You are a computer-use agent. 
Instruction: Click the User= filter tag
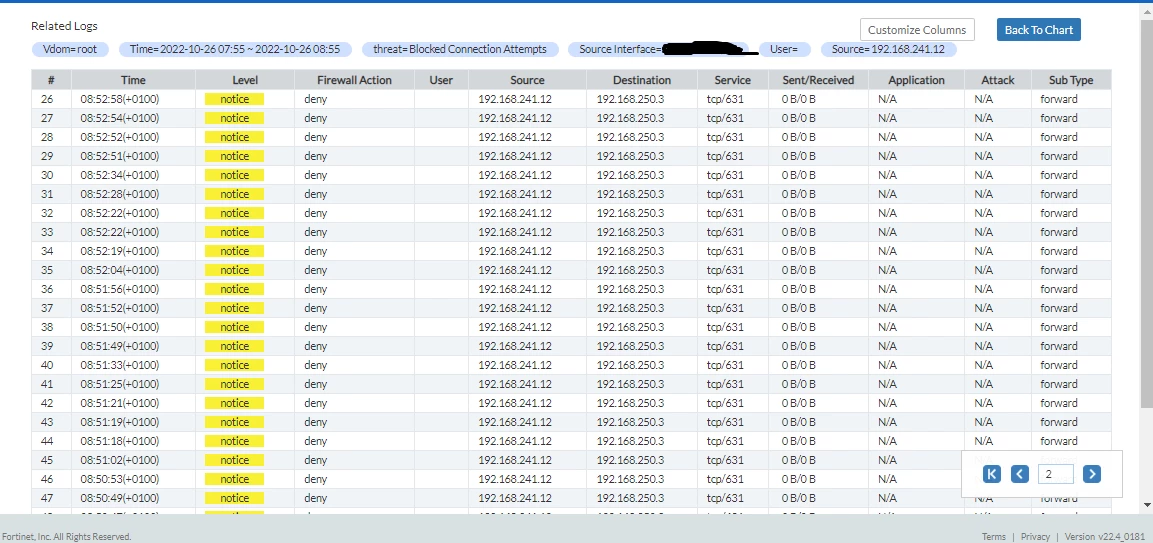pyautogui.click(x=784, y=49)
